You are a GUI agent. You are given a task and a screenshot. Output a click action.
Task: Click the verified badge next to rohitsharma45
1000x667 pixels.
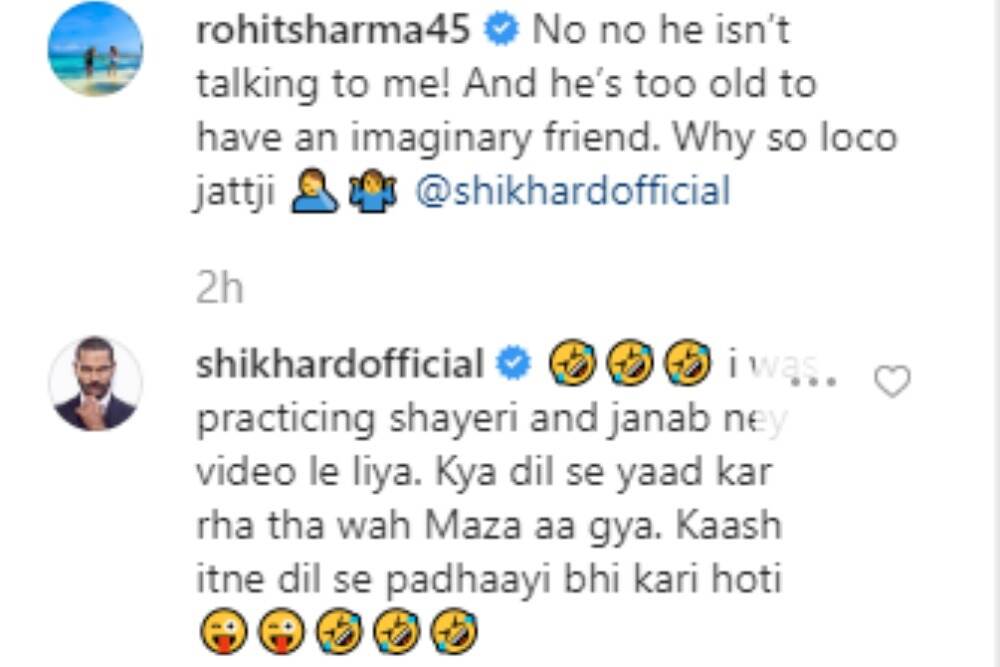(502, 30)
